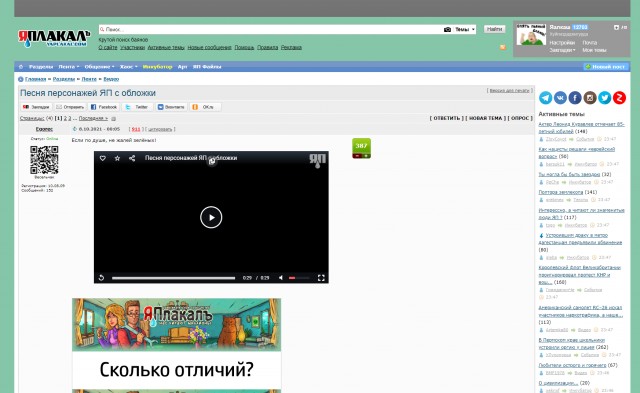Image resolution: width=640 pixels, height=393 pixels.
Task: Enter fullscreen in the video player
Action: pos(321,278)
